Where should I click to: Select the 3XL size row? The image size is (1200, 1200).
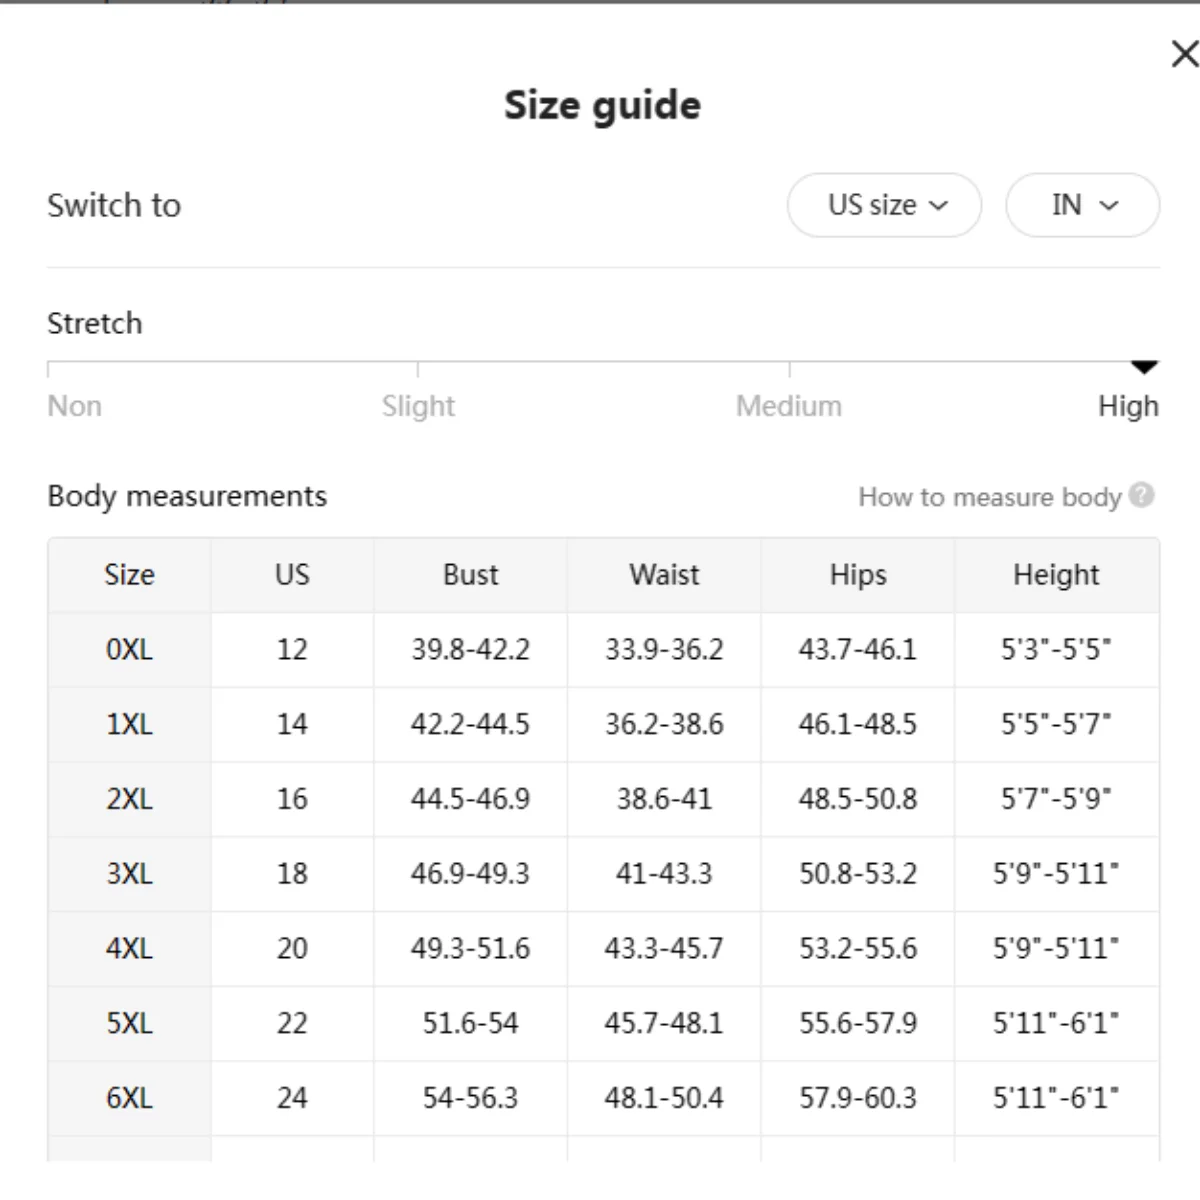603,874
